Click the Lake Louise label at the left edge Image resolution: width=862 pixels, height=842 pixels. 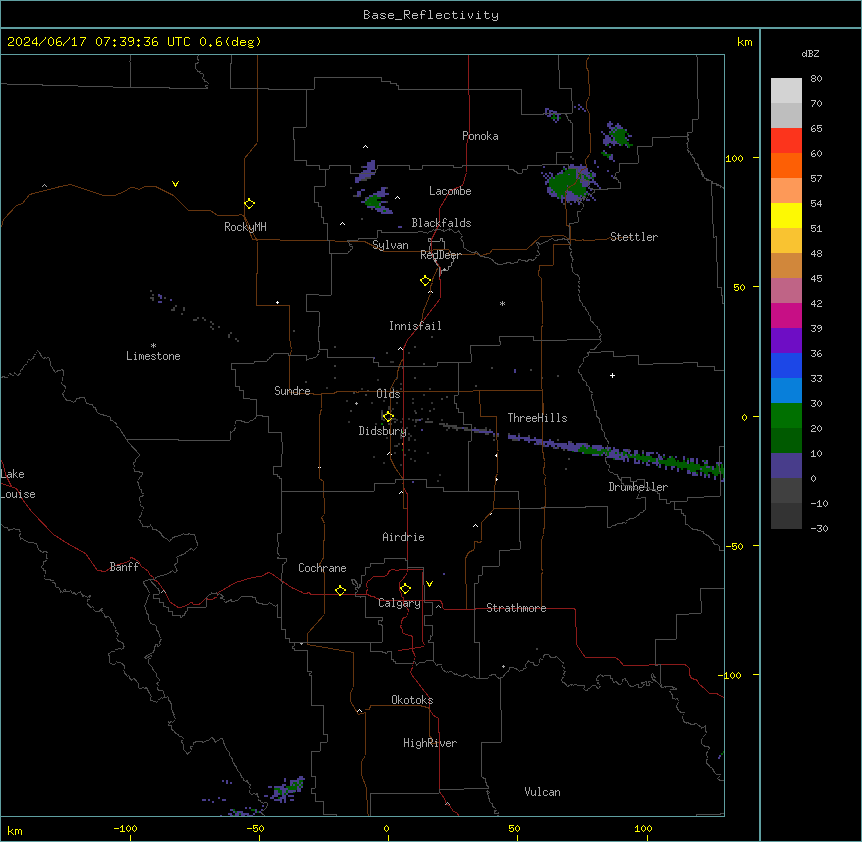click(x=17, y=484)
